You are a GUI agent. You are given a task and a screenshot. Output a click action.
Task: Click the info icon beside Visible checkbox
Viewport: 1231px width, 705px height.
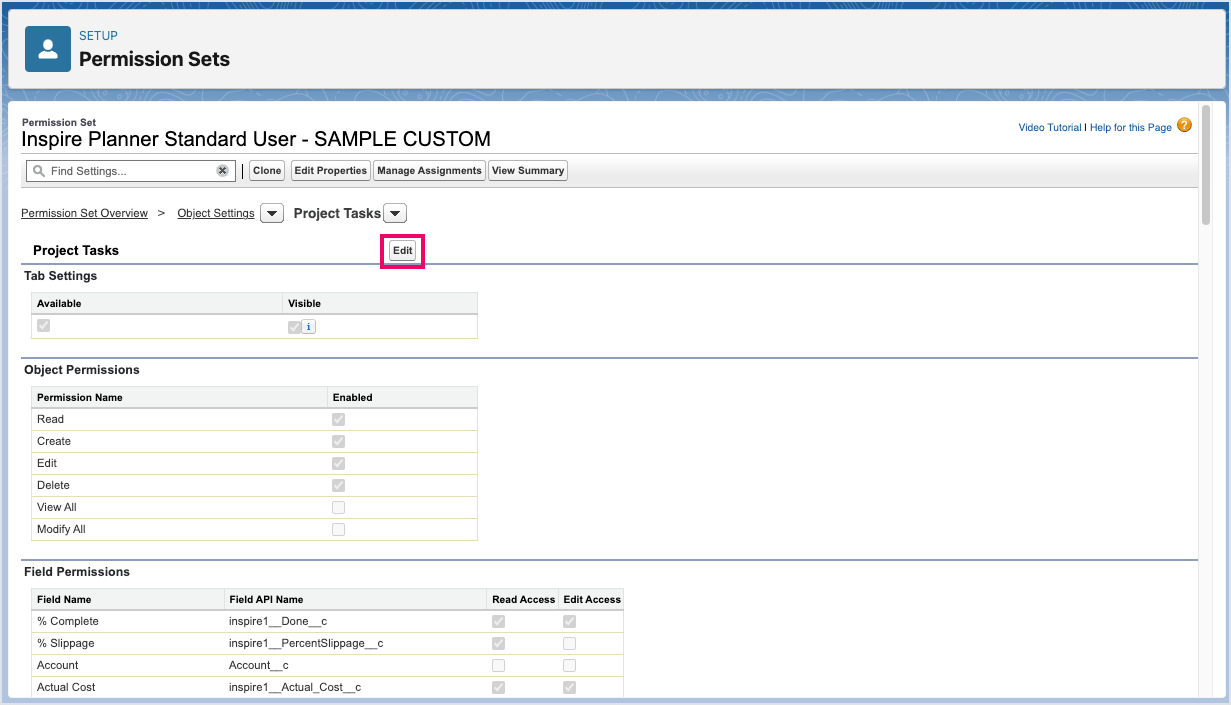tap(309, 326)
